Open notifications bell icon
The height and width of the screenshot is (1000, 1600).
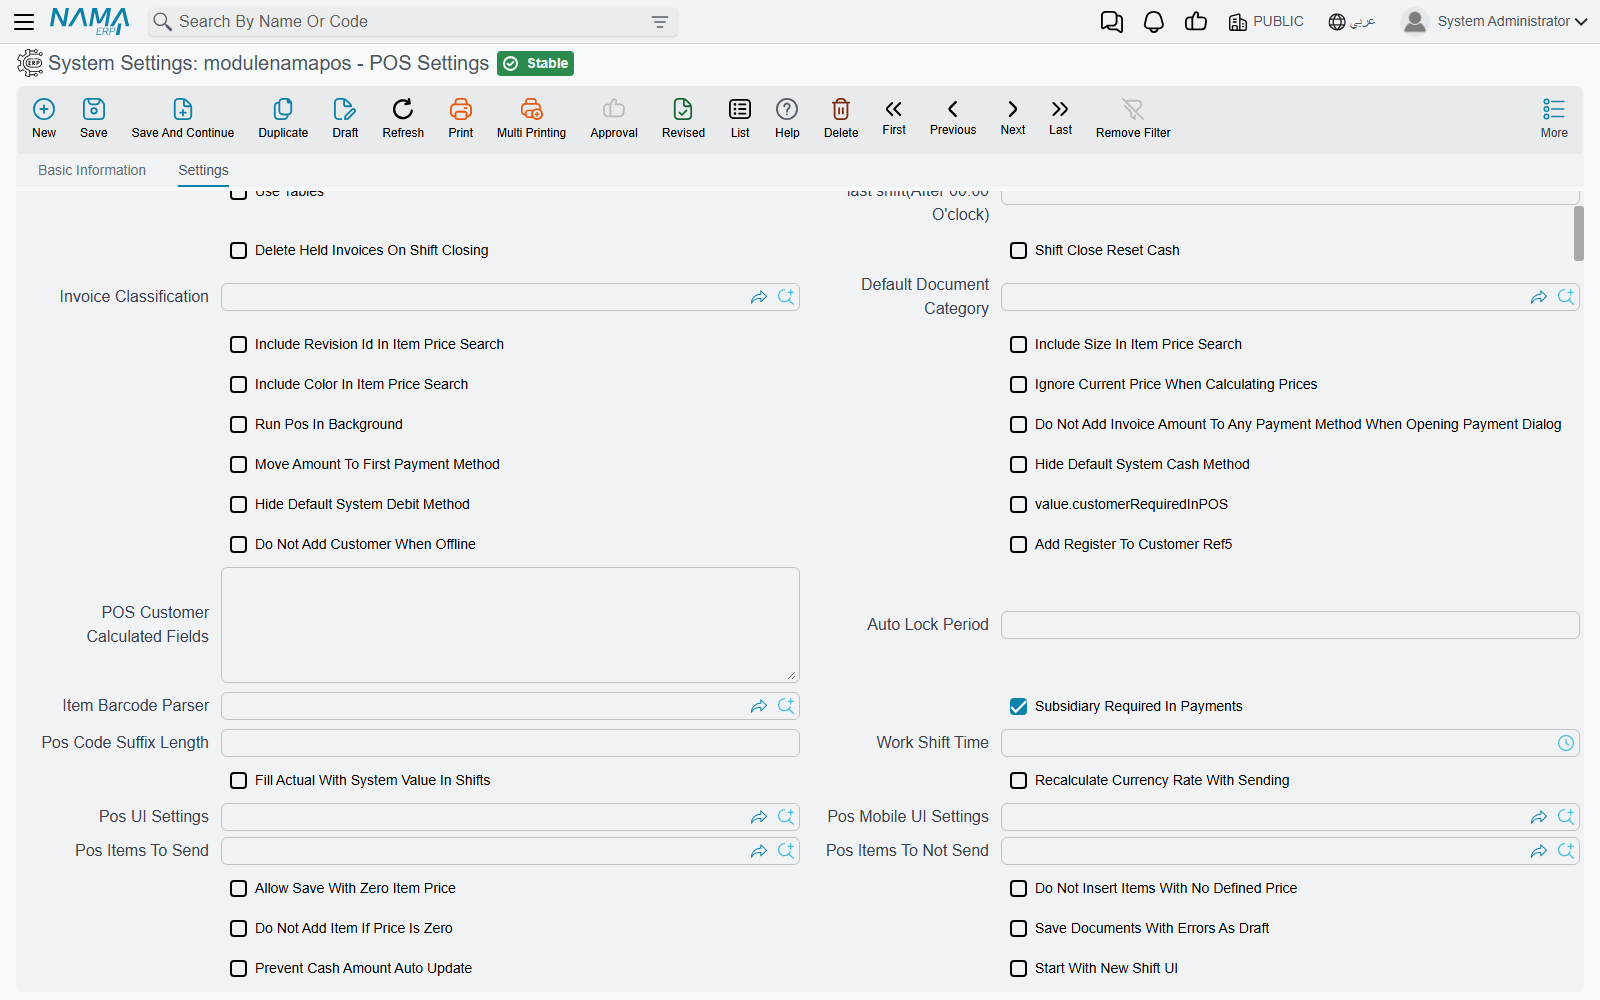pyautogui.click(x=1154, y=21)
